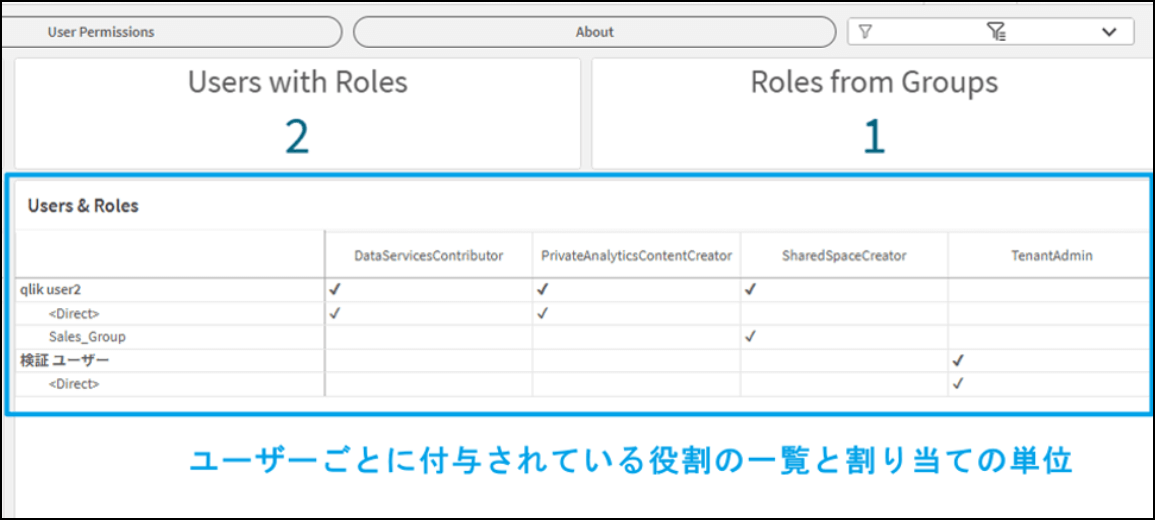Select the Roles from Groups KPI
This screenshot has width=1155, height=520.
[873, 112]
